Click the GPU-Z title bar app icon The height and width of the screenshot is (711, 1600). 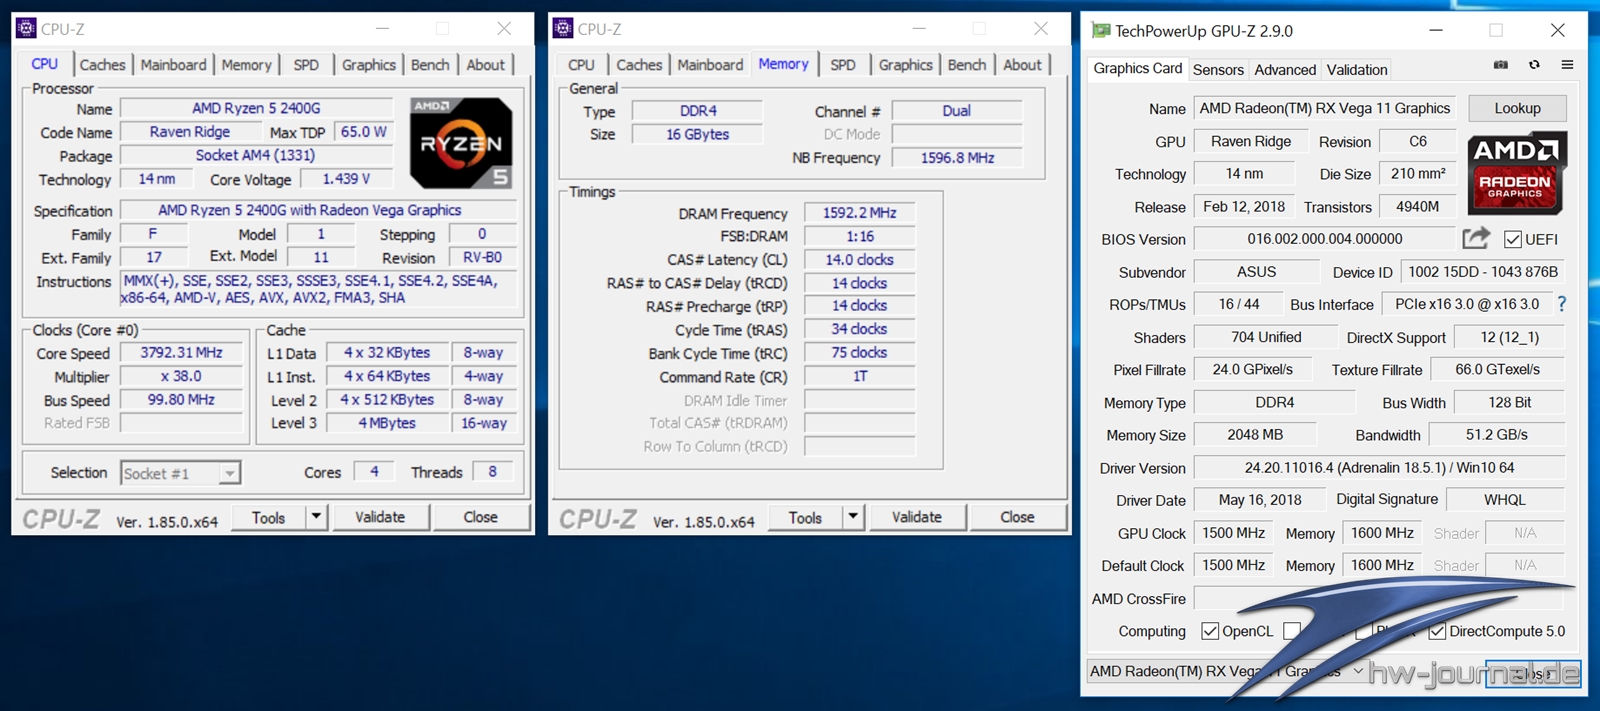tap(1101, 31)
